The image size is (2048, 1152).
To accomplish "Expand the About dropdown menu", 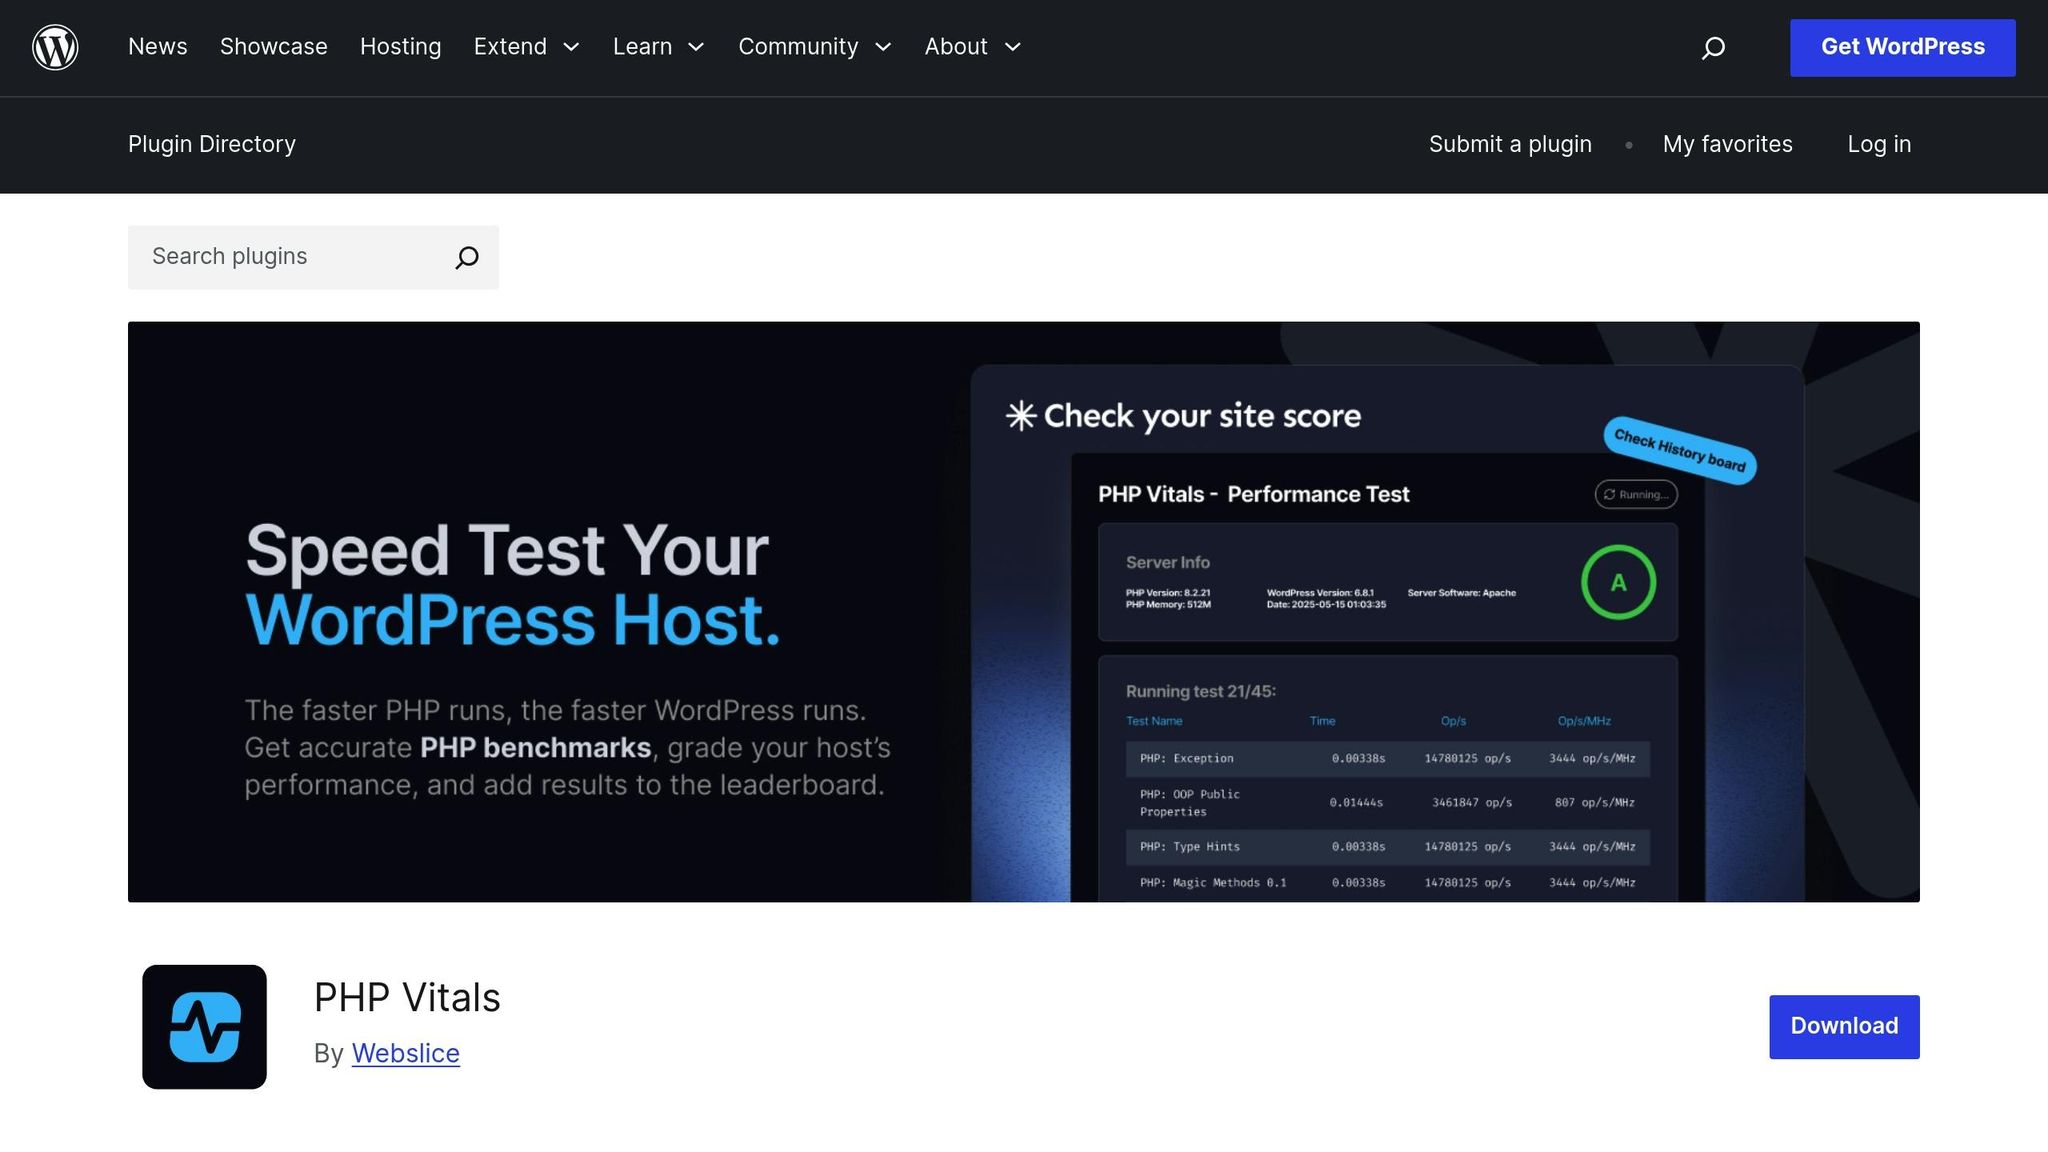I will pos(972,47).
